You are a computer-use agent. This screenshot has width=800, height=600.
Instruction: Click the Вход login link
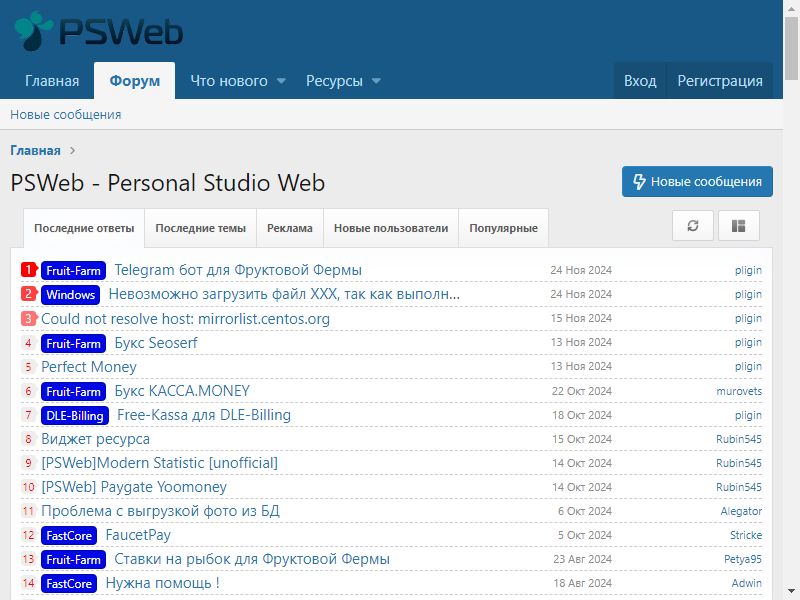coord(640,81)
